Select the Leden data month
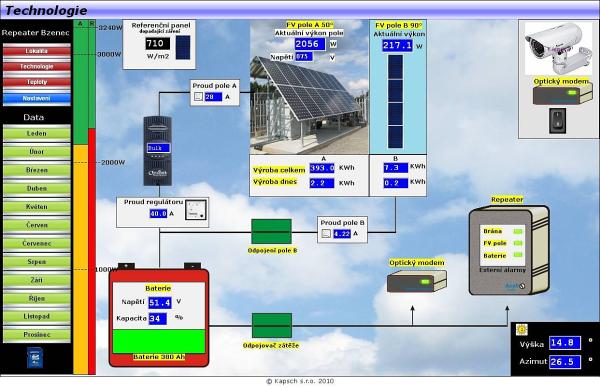600x388 pixels. (37, 134)
